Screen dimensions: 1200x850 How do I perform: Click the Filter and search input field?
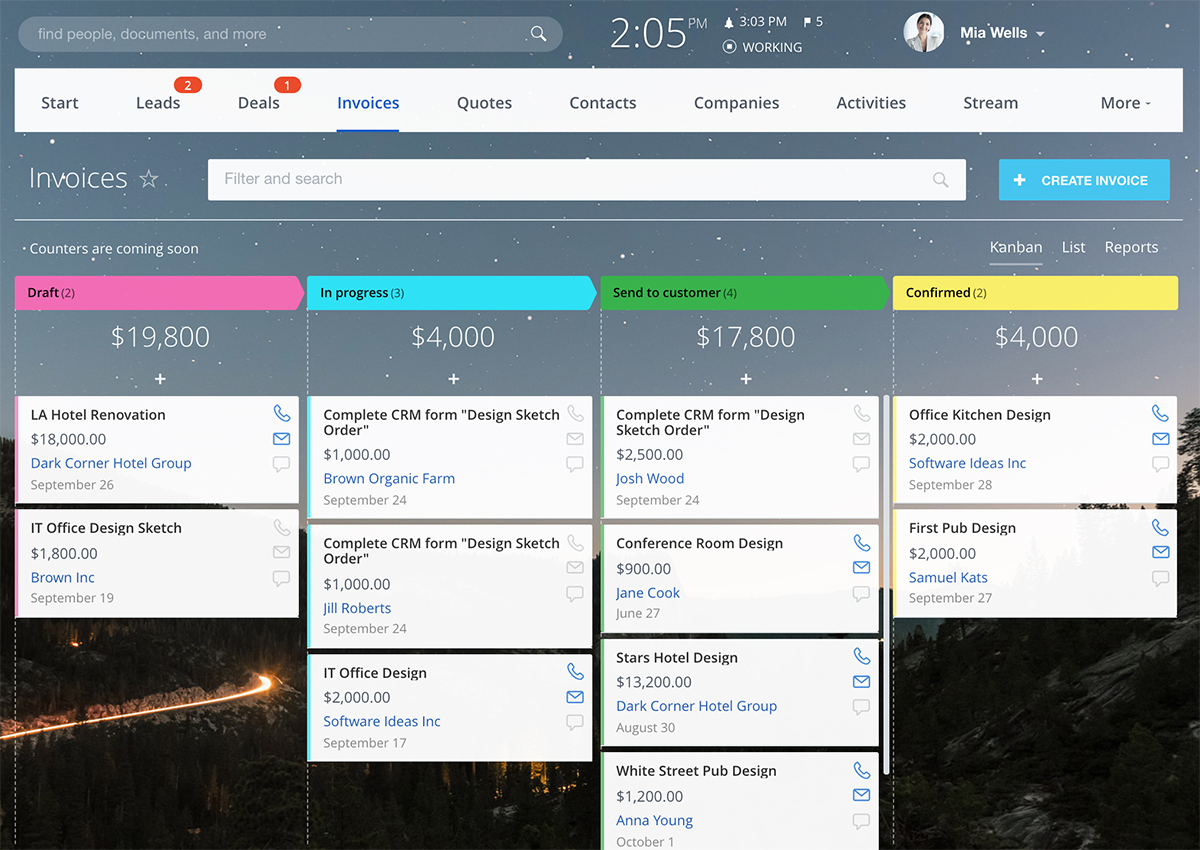(570, 179)
